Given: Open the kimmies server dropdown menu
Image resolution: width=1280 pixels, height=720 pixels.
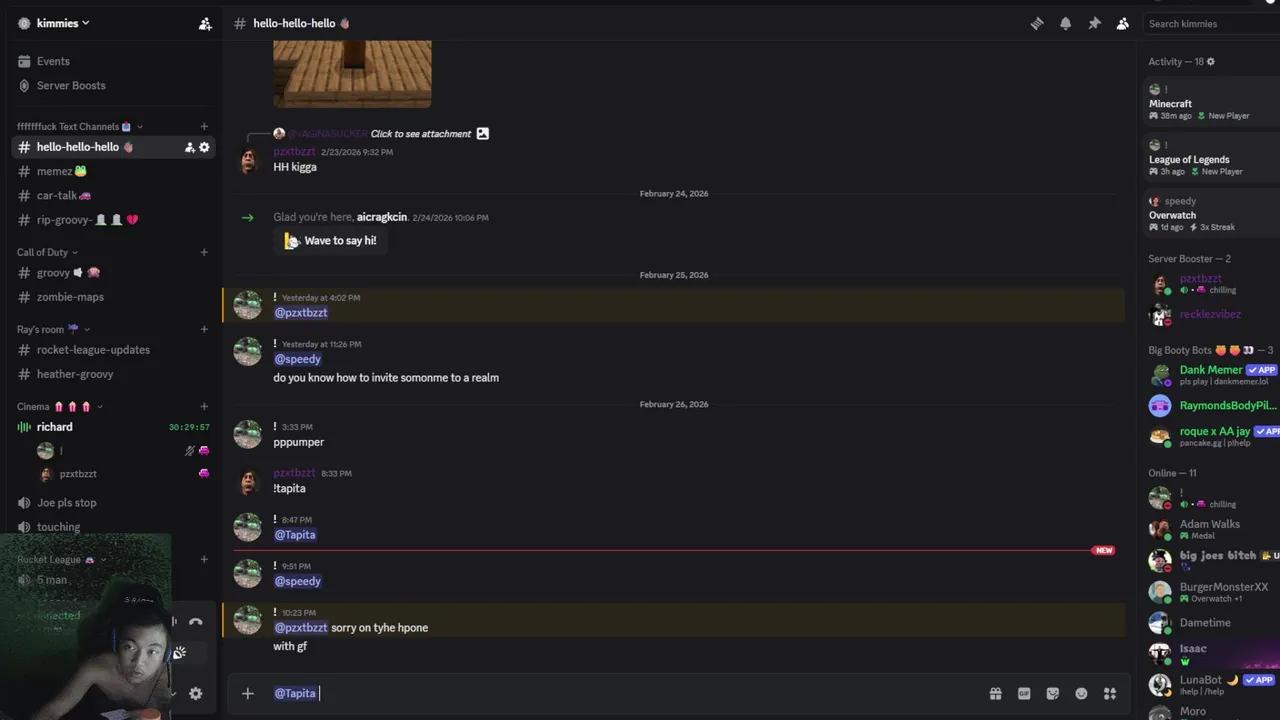Looking at the screenshot, I should point(60,23).
